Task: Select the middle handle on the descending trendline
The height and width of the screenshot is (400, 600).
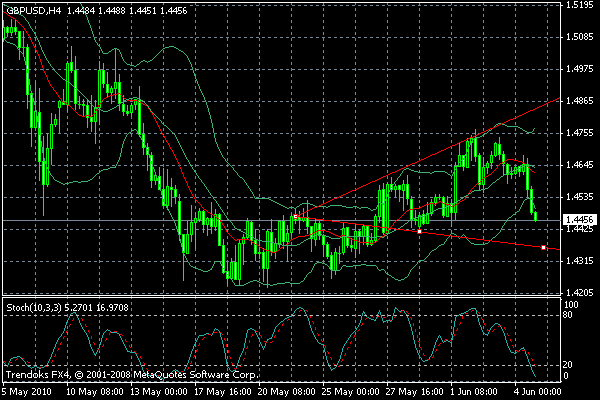Action: click(419, 232)
